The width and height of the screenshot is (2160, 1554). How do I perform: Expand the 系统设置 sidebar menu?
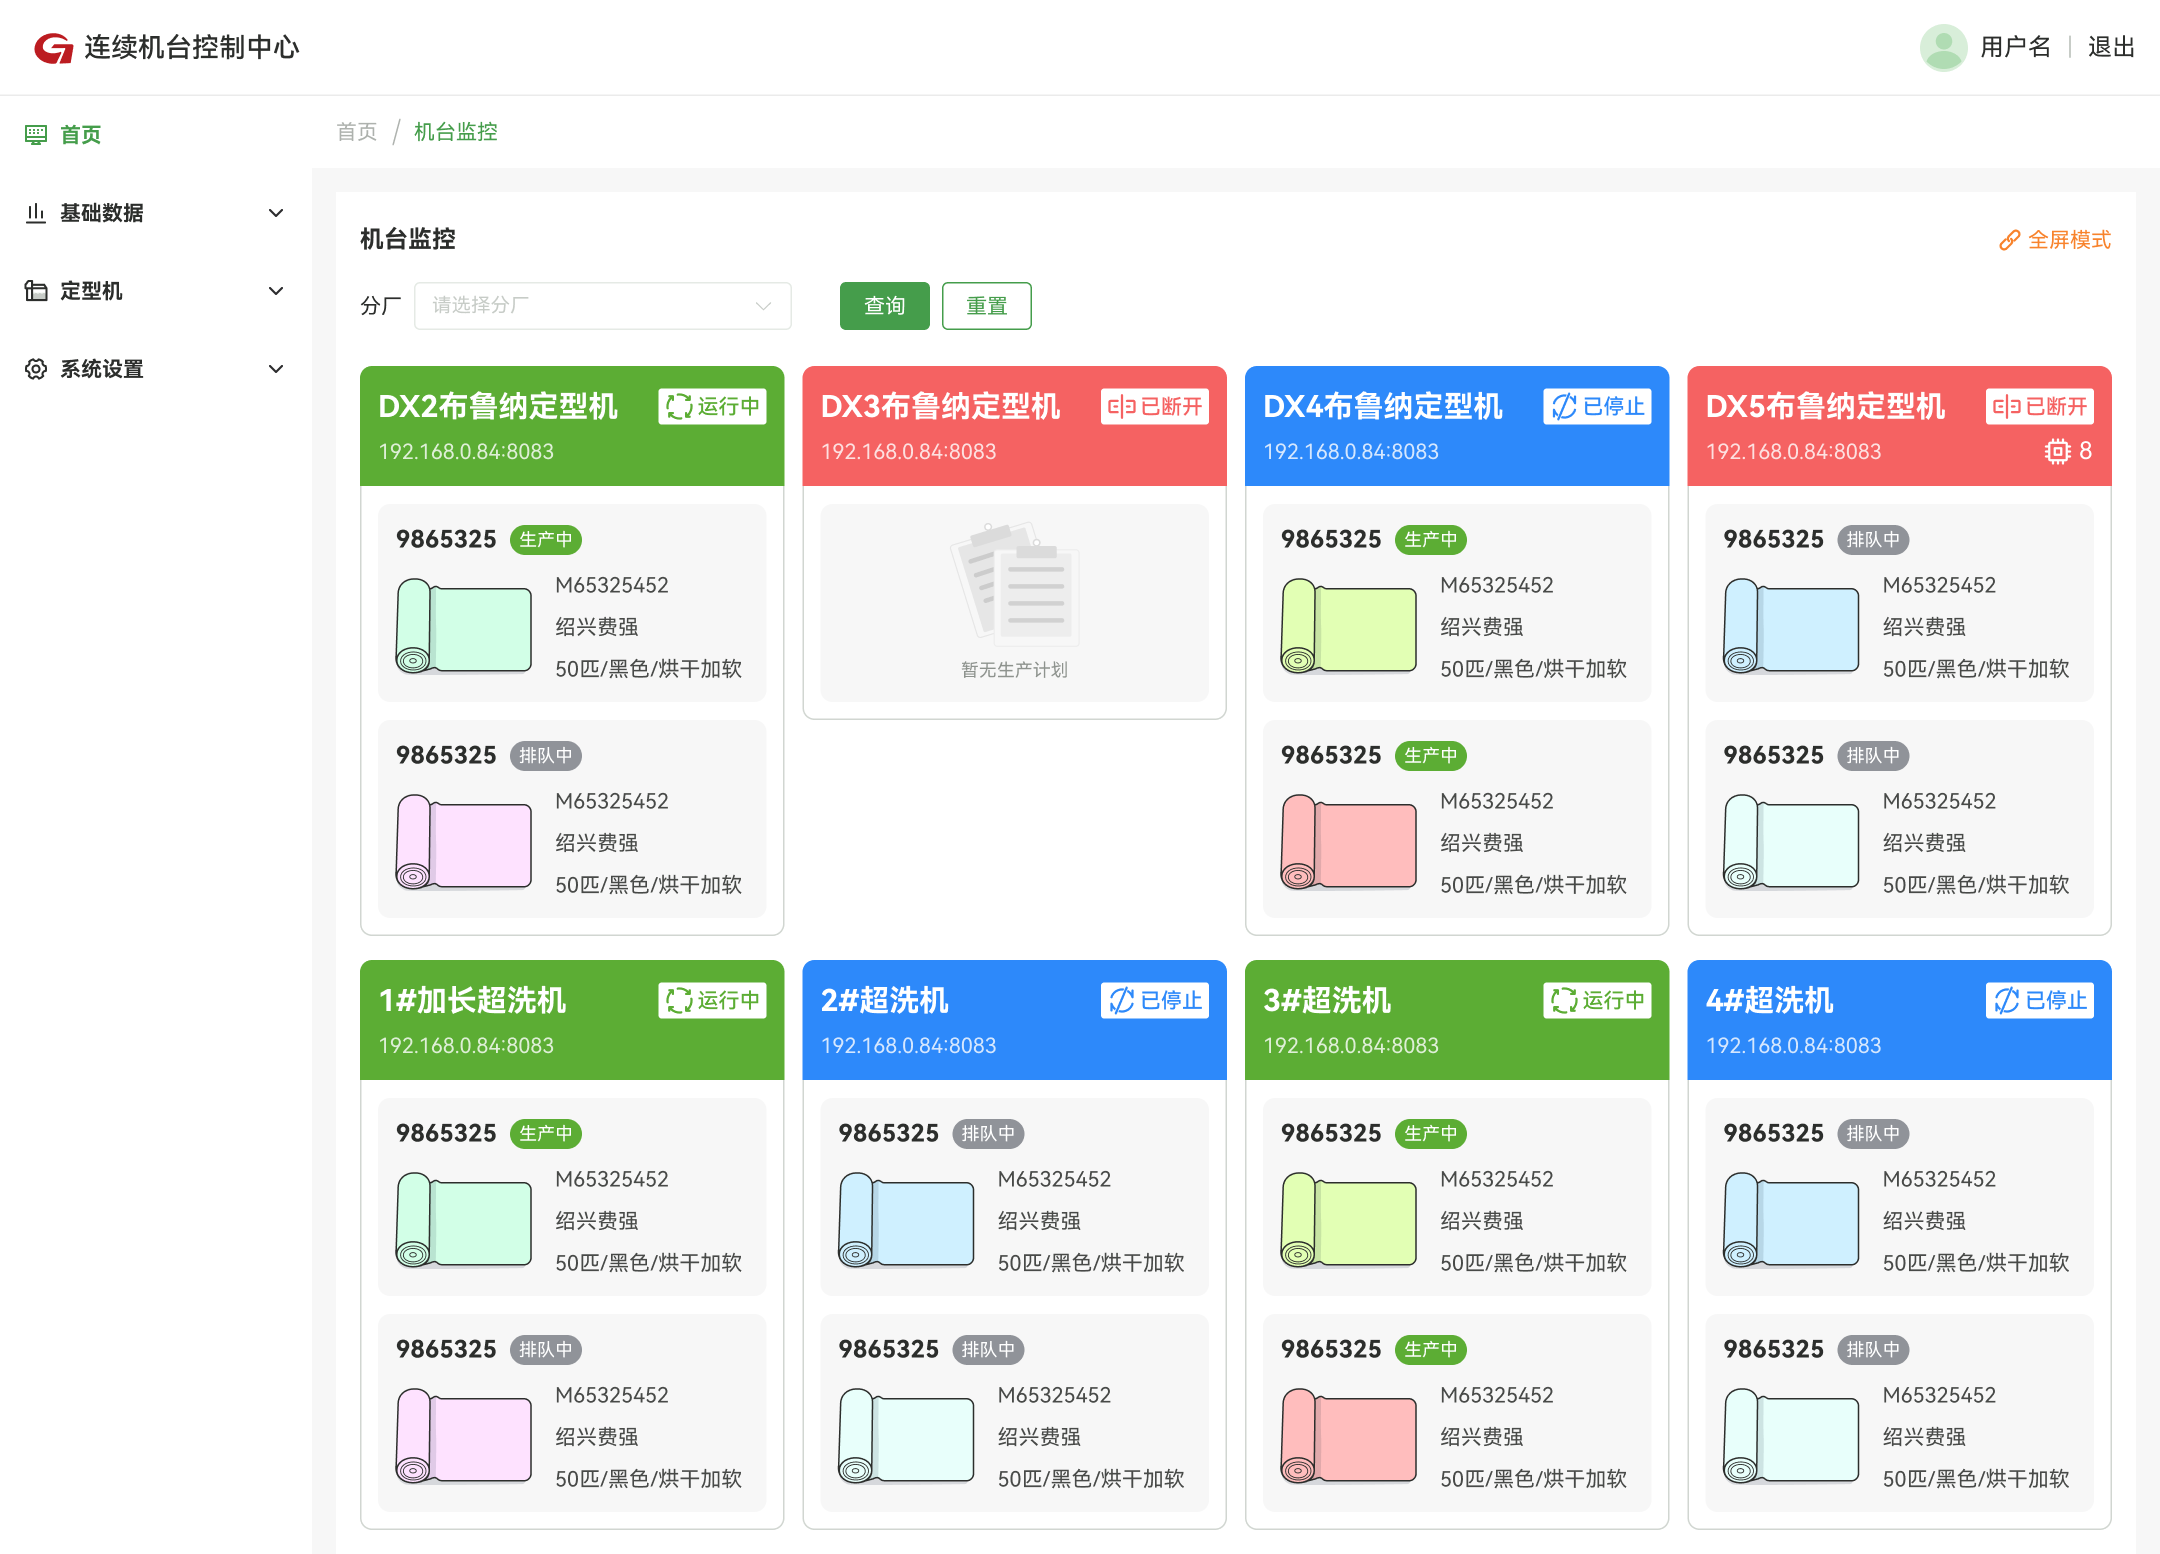pyautogui.click(x=155, y=369)
